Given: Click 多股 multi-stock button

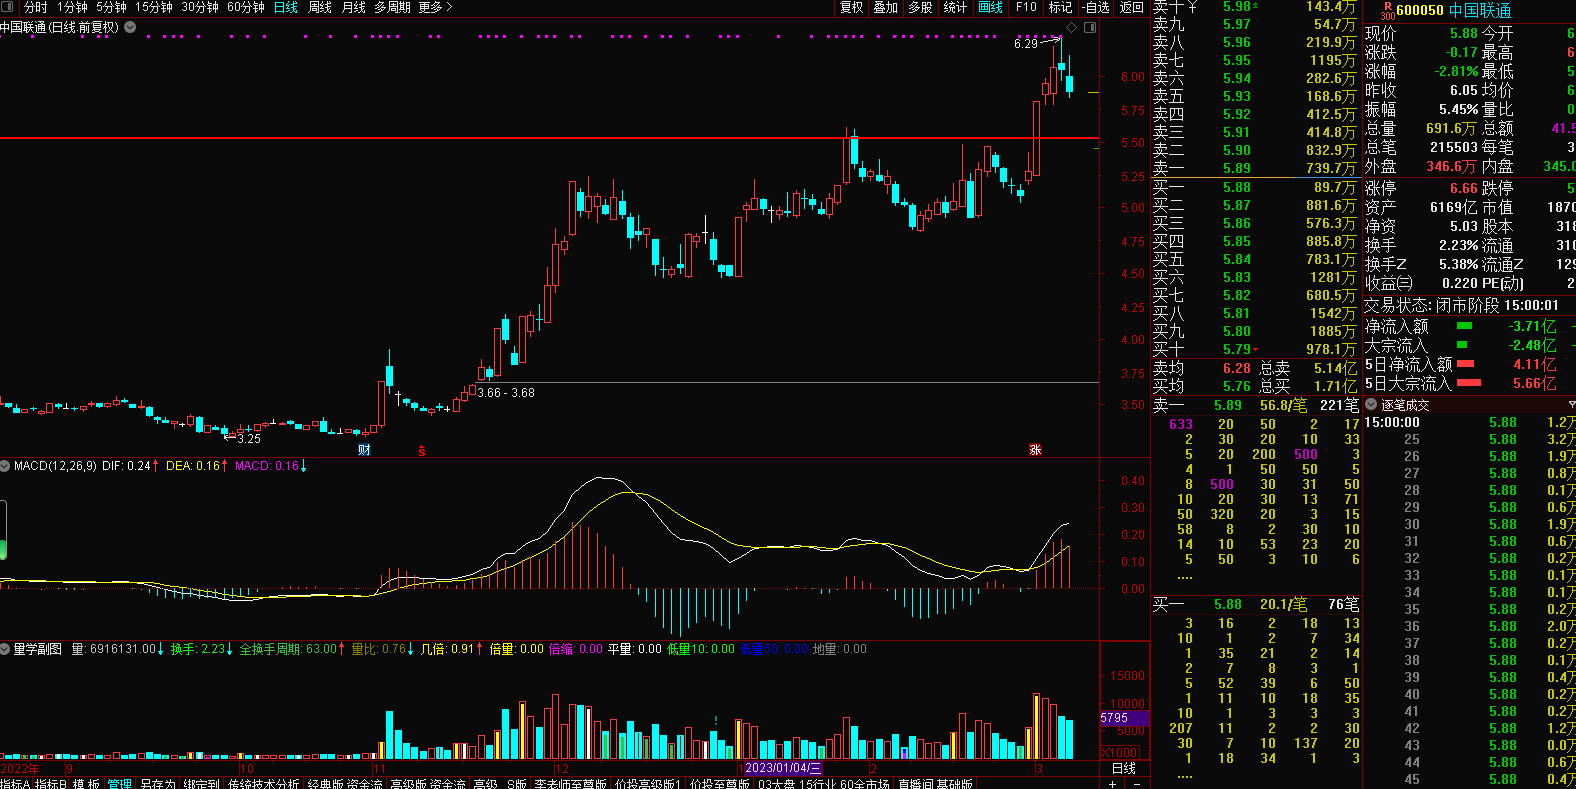Looking at the screenshot, I should 920,7.
